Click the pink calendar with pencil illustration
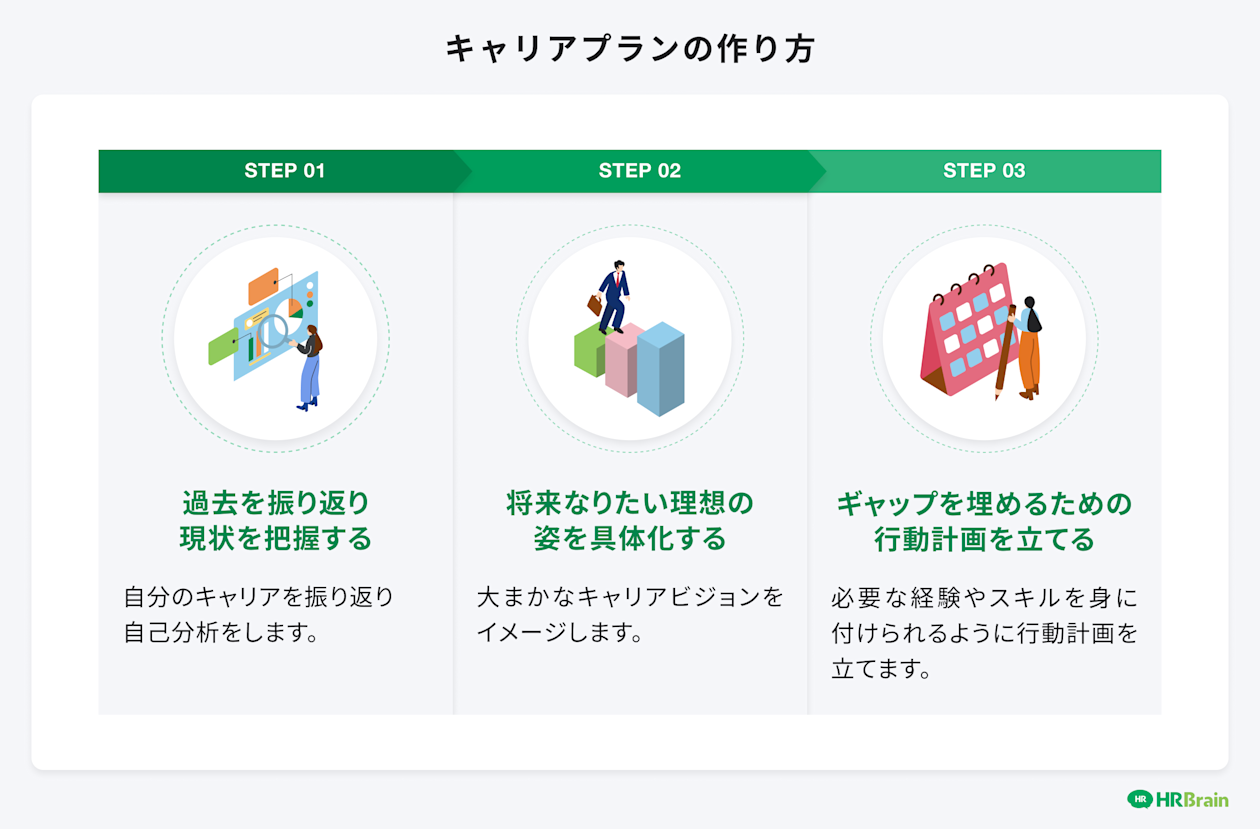 pos(982,332)
